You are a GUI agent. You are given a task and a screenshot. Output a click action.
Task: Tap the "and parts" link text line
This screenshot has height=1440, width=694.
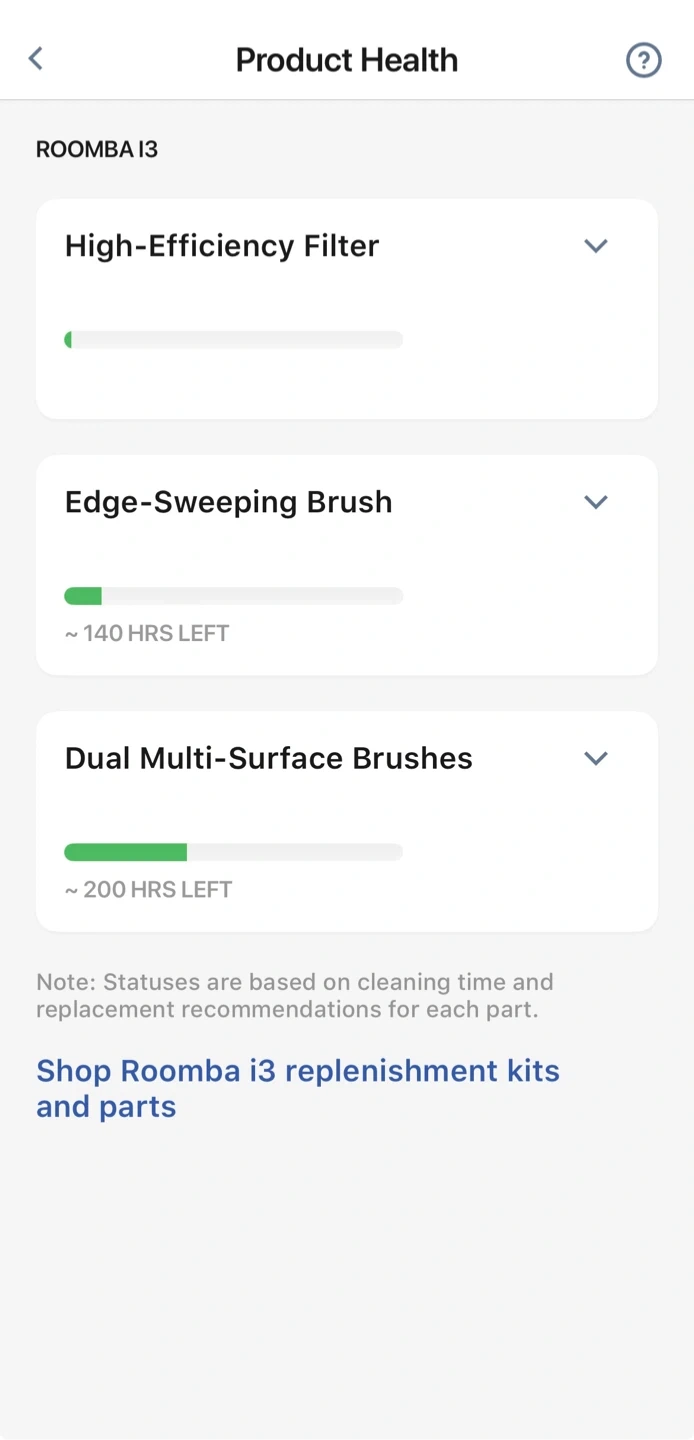pyautogui.click(x=106, y=1107)
